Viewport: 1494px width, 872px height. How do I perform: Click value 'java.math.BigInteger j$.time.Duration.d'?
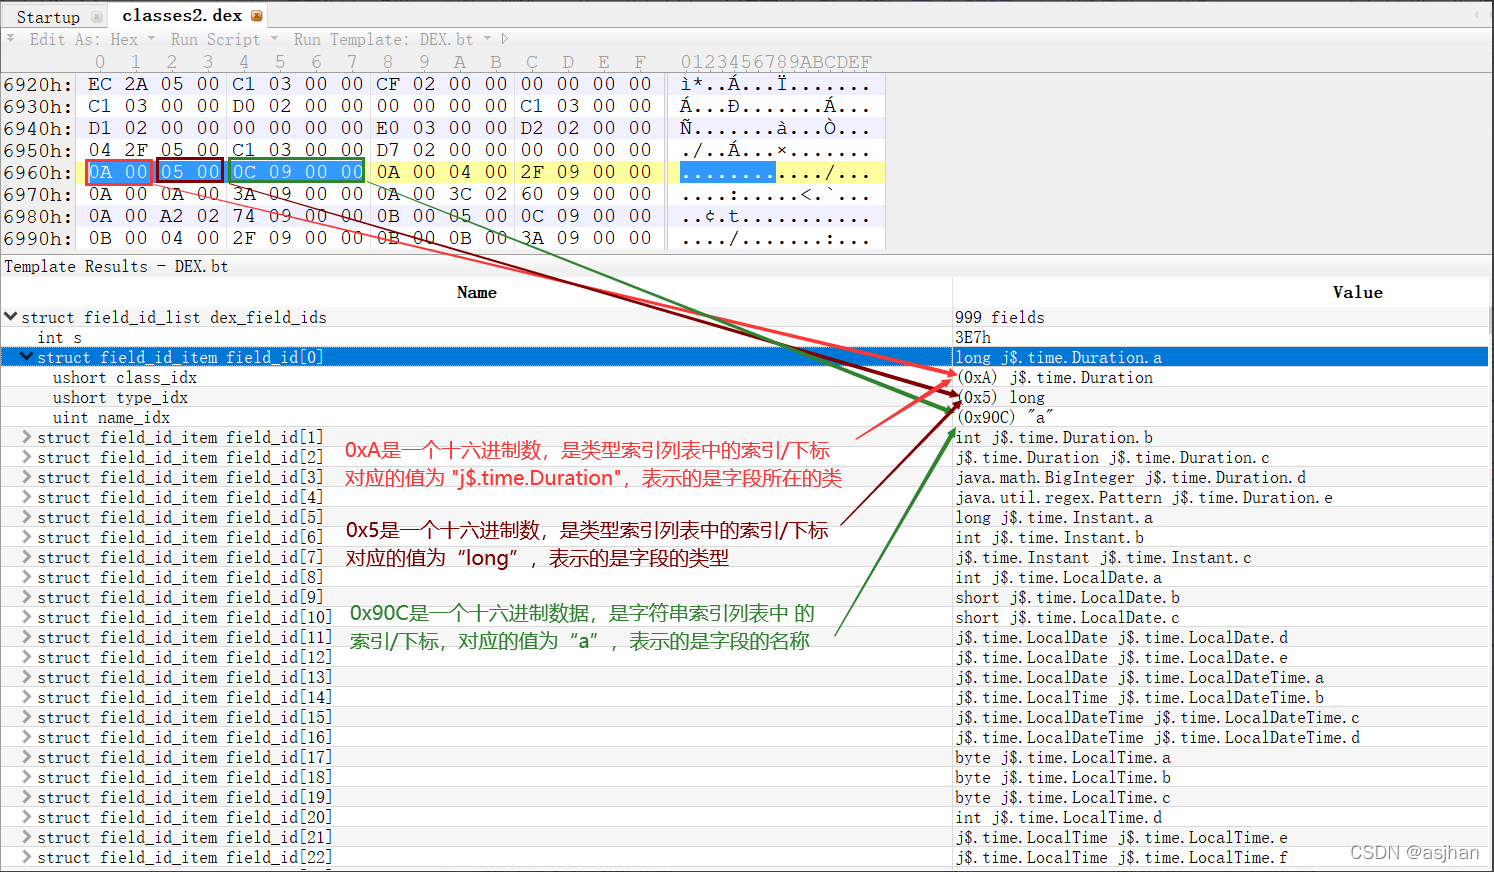pyautogui.click(x=1130, y=477)
